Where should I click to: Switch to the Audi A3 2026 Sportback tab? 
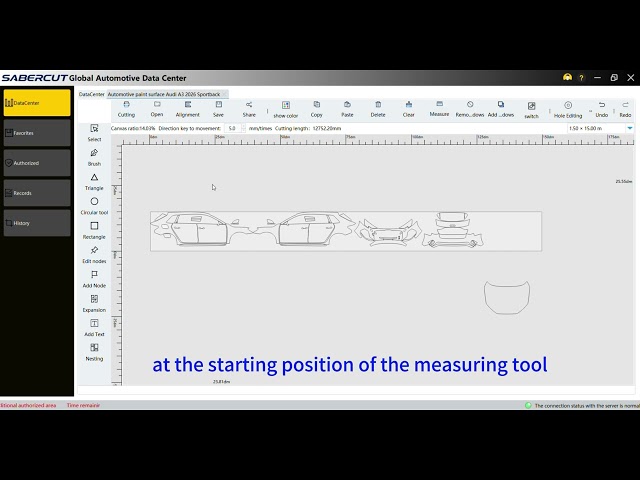[x=164, y=94]
